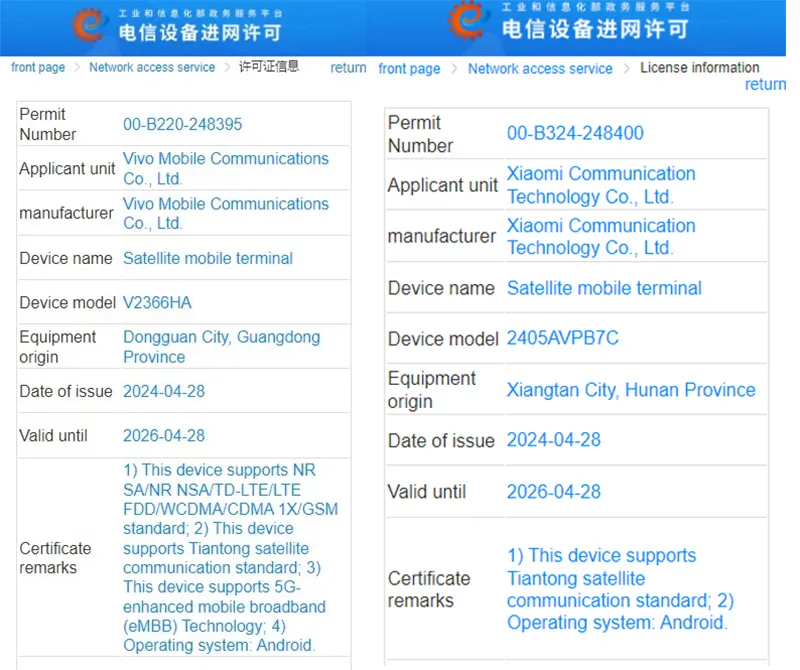This screenshot has height=670, width=800.
Task: Click the 'return' link on right page
Action: pyautogui.click(x=765, y=84)
